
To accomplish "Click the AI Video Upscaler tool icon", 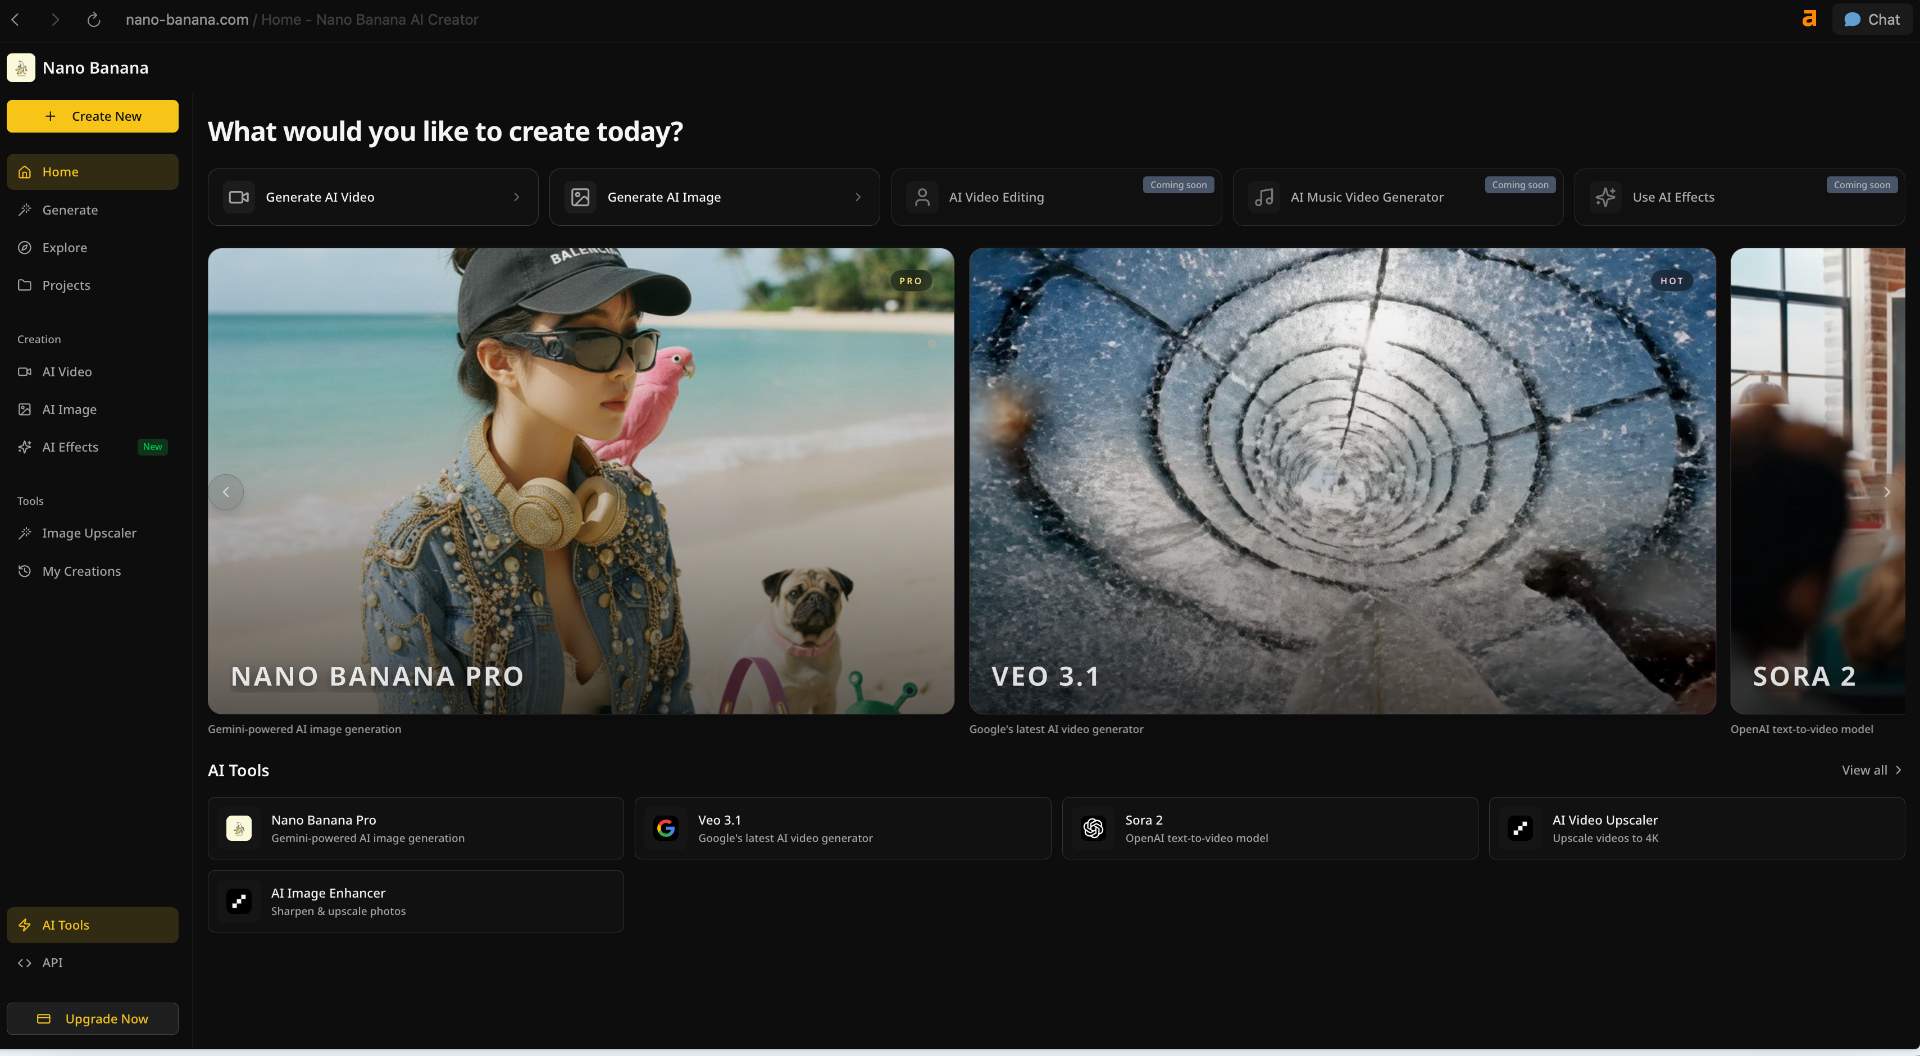I will (x=1520, y=829).
